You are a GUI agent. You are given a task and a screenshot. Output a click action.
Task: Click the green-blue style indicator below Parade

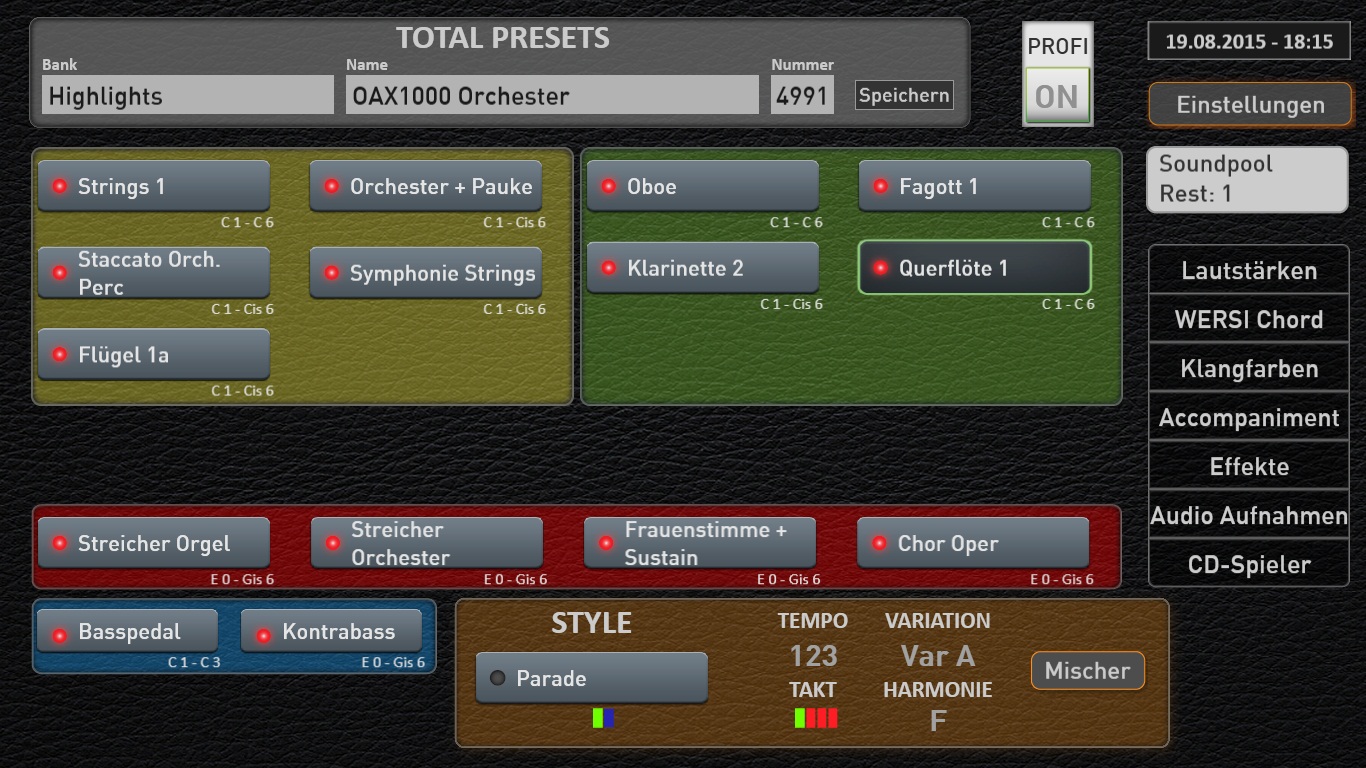603,718
